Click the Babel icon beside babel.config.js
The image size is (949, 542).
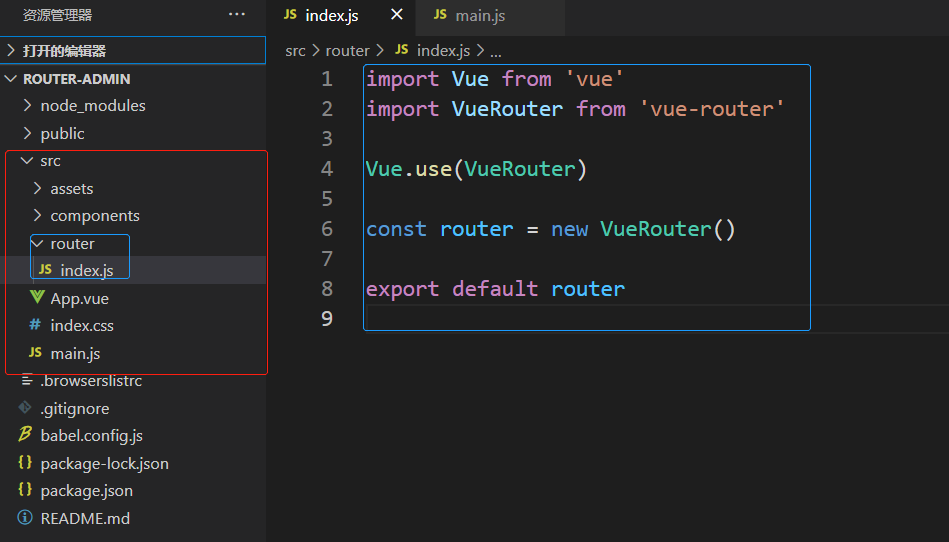25,435
